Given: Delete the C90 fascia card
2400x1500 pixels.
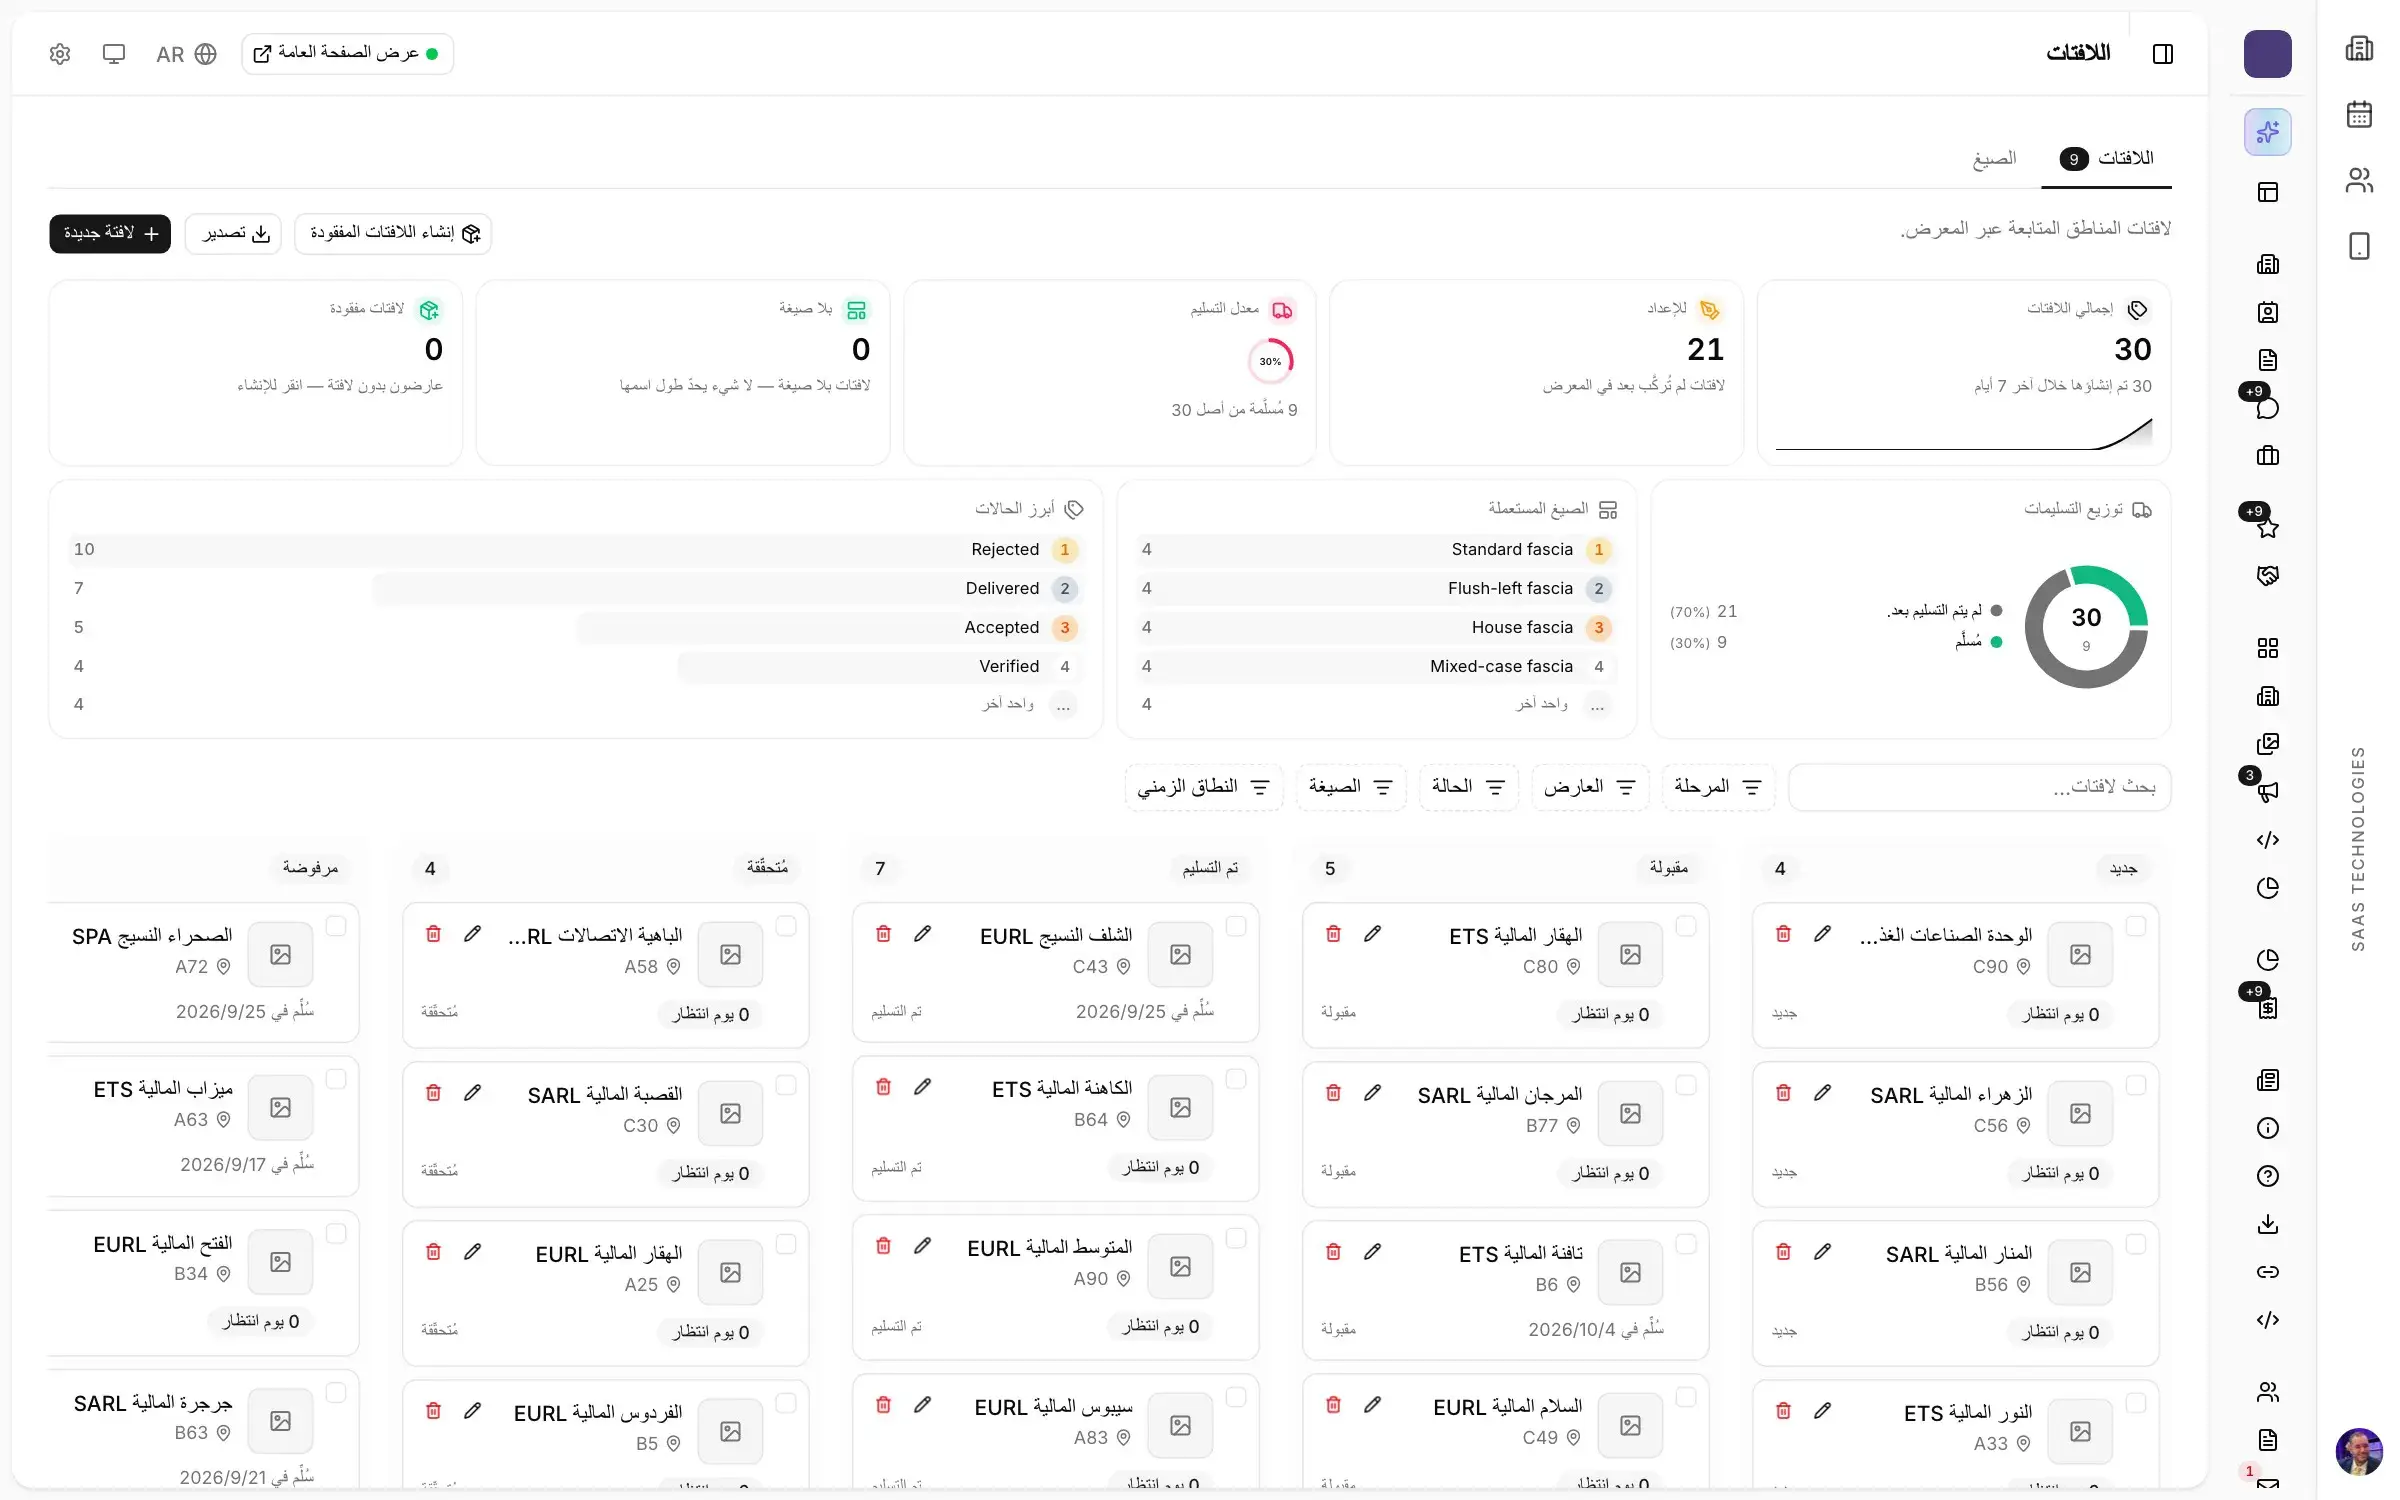Looking at the screenshot, I should coord(1783,934).
